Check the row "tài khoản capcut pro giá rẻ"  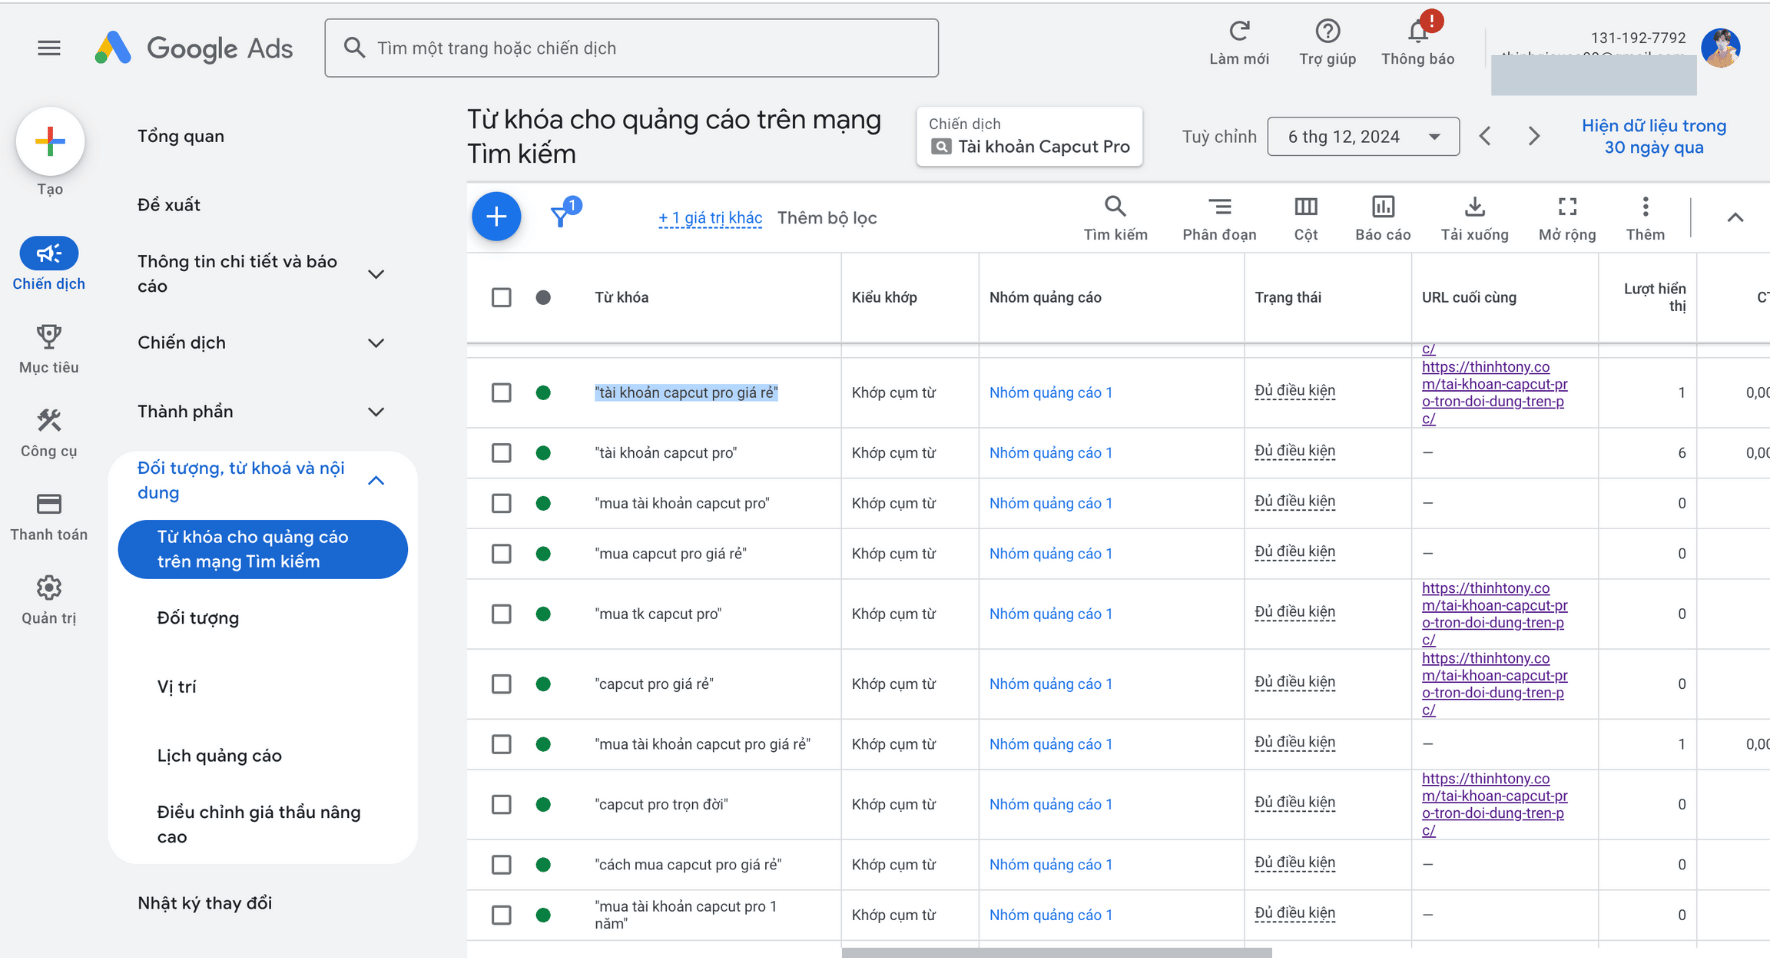click(x=502, y=393)
